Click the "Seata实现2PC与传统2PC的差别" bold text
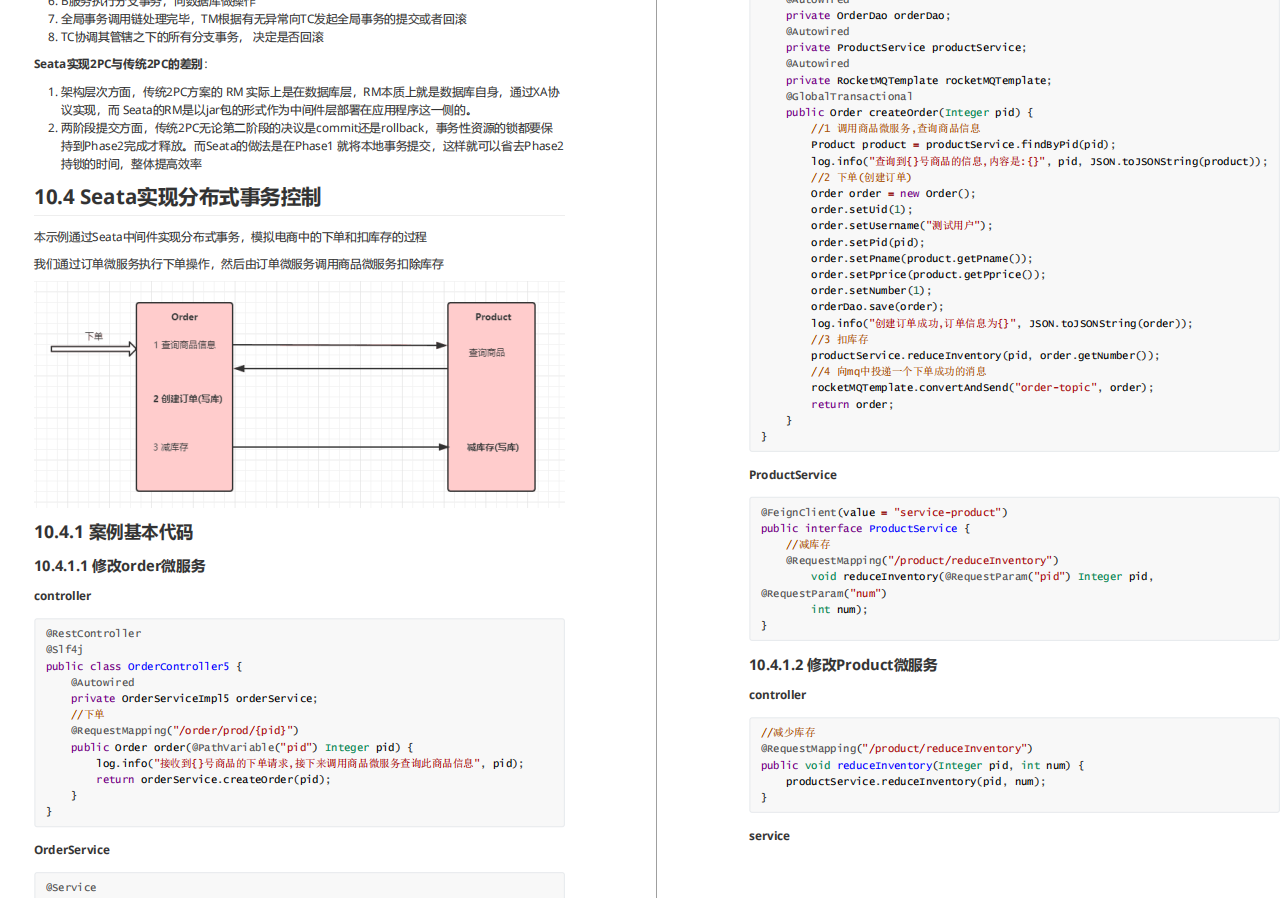Image resolution: width=1285 pixels, height=898 pixels. coord(118,64)
